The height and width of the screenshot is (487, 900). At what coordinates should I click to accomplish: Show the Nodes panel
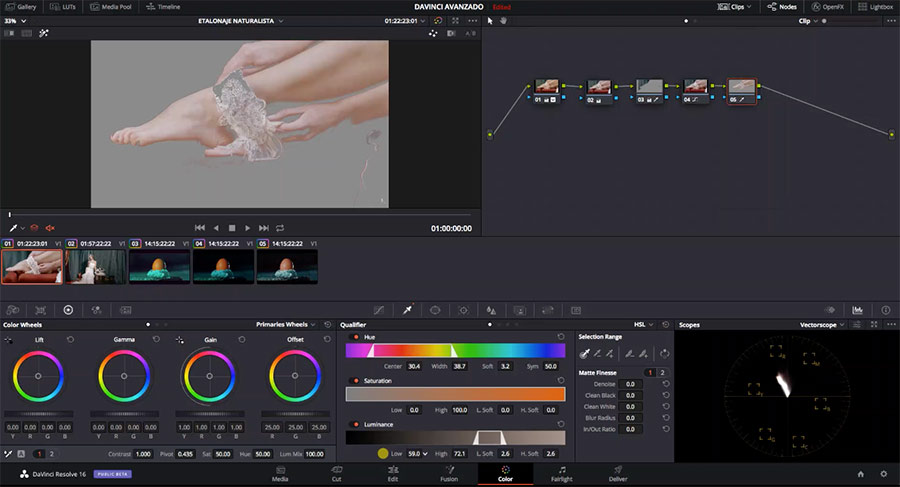[x=782, y=7]
